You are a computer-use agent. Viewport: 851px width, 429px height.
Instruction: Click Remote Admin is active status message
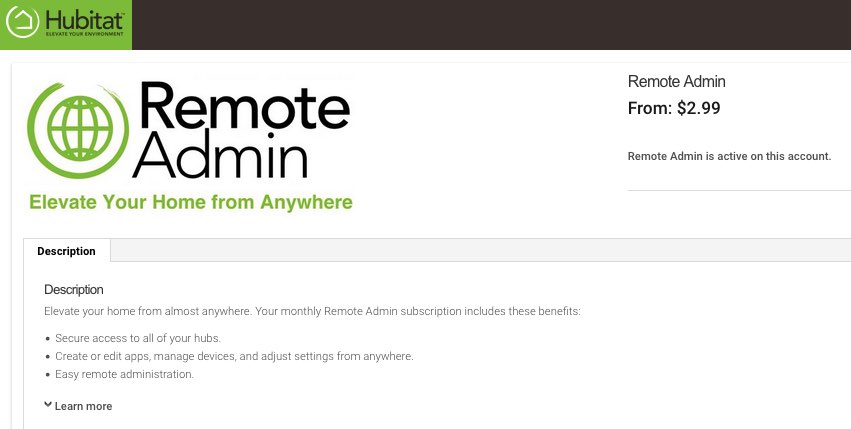[x=729, y=156]
